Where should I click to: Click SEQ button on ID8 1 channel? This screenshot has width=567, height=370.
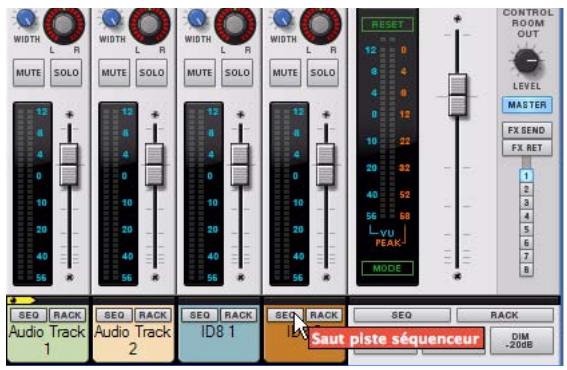coord(200,315)
